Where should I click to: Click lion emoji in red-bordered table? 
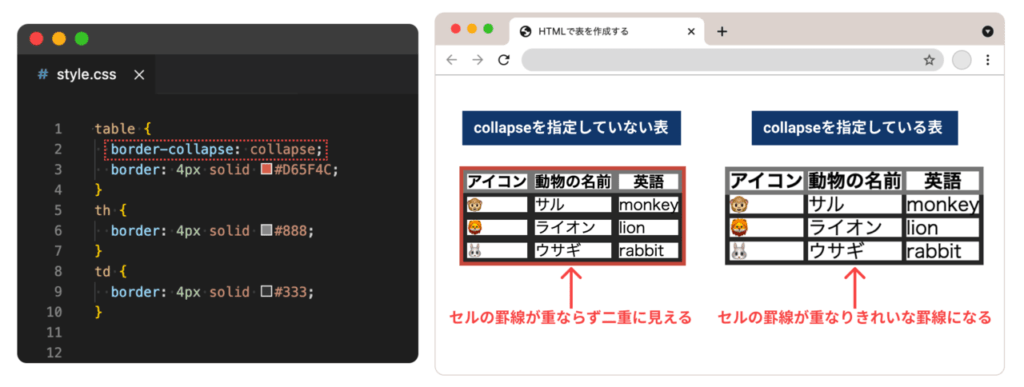475,228
